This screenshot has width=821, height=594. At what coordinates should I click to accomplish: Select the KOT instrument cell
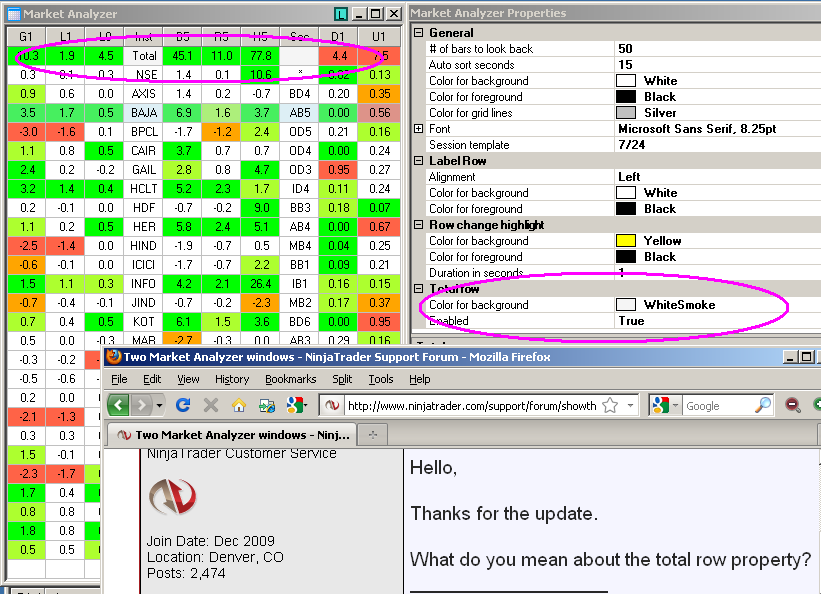(x=143, y=322)
